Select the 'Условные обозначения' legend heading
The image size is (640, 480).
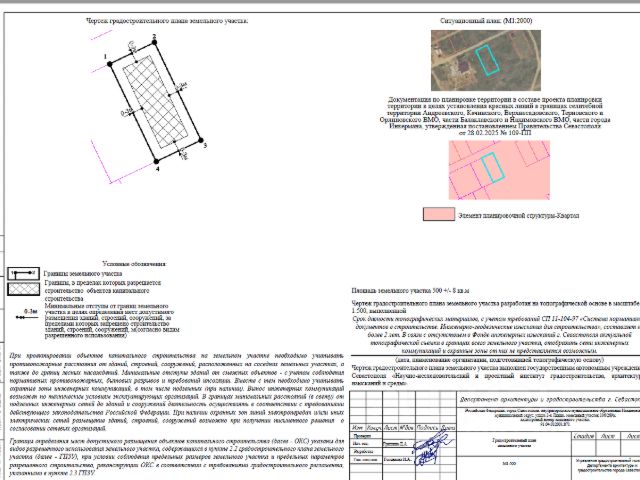[x=134, y=264]
